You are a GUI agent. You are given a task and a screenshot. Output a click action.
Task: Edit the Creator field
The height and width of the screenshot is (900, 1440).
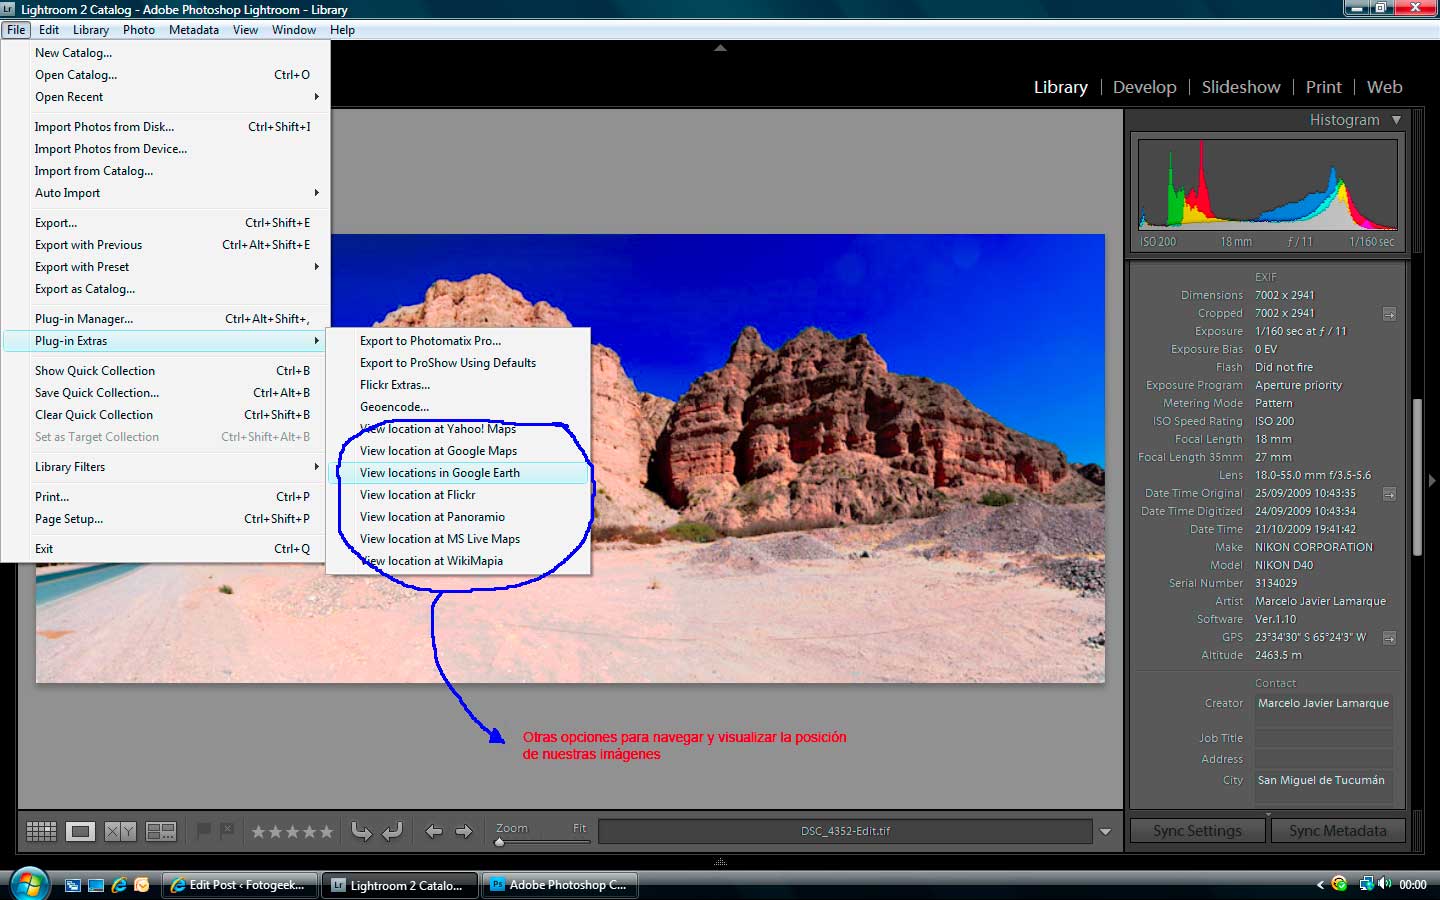[1324, 709]
